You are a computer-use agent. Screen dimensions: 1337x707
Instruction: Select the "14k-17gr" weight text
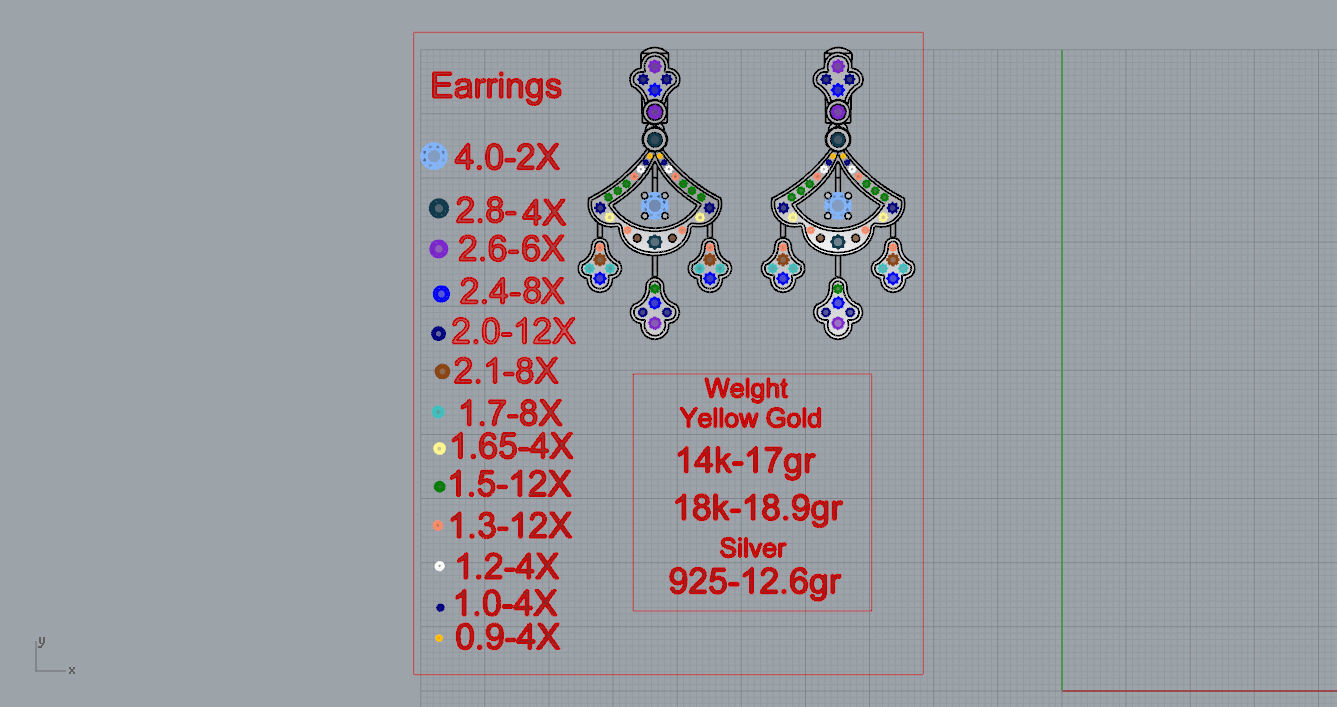pos(746,461)
